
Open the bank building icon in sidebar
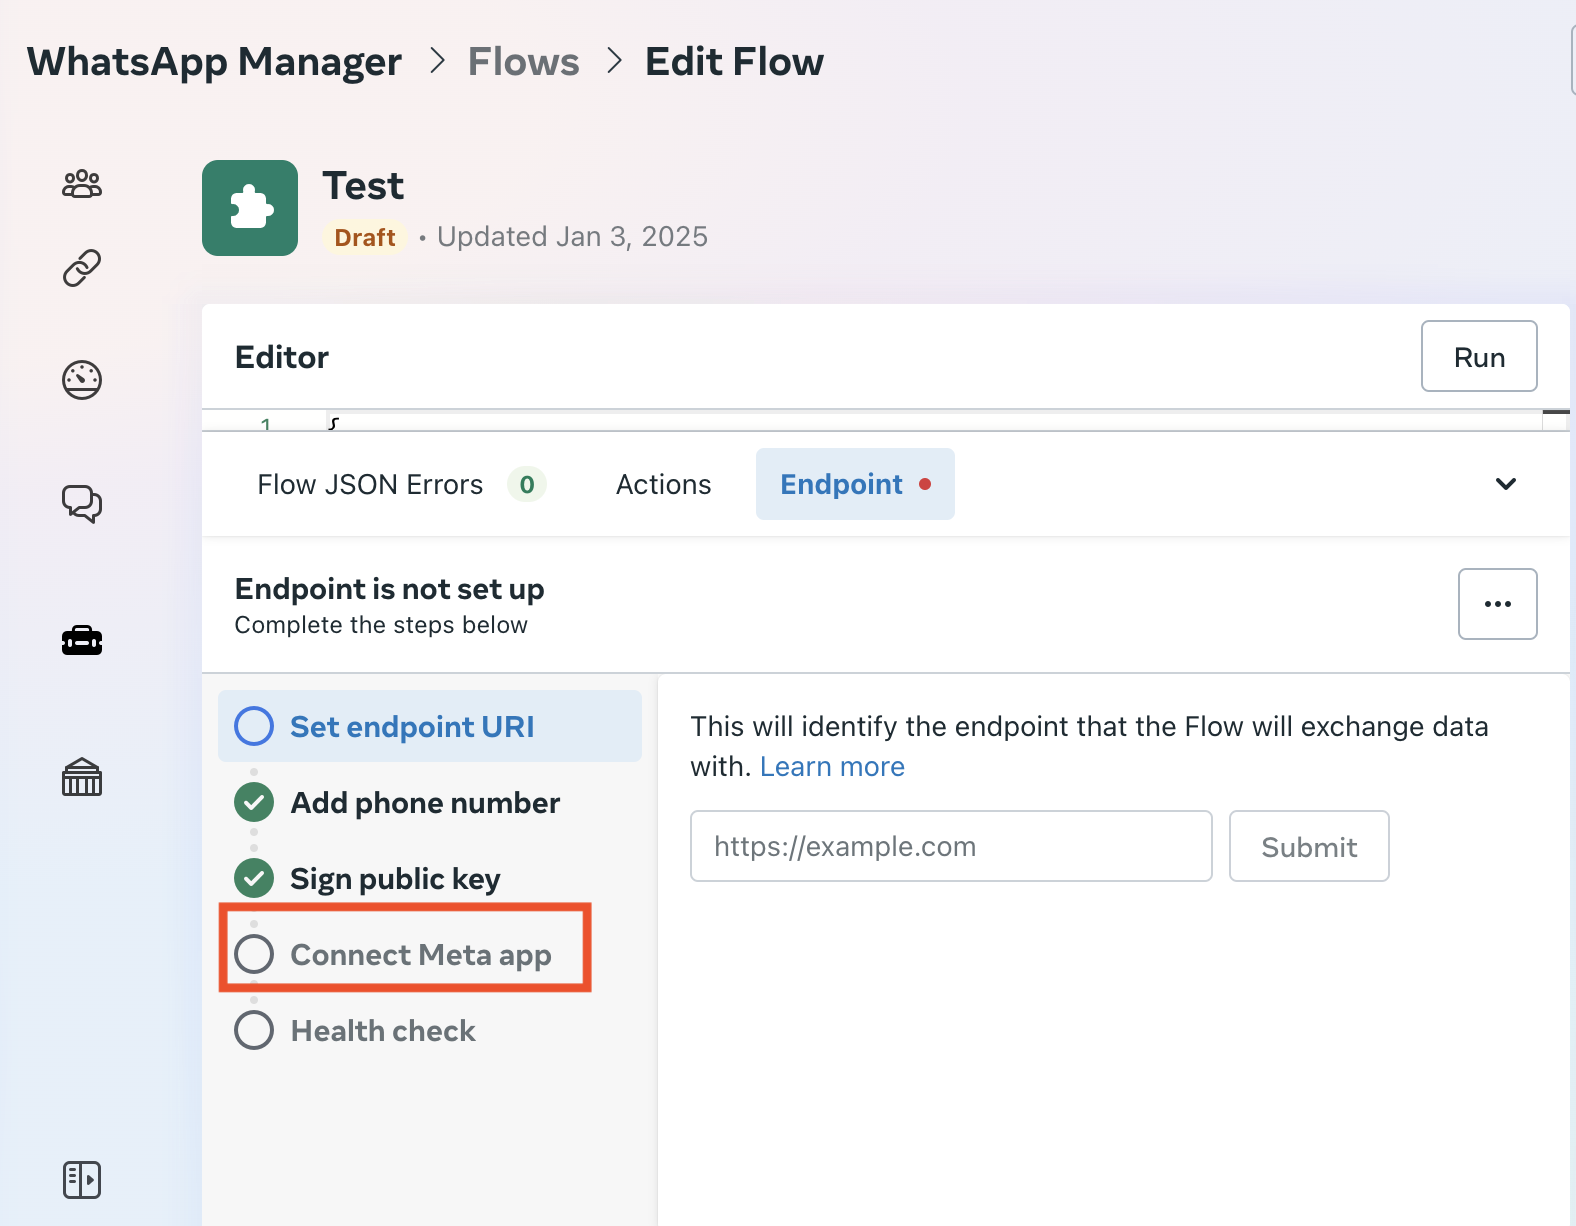pos(82,777)
